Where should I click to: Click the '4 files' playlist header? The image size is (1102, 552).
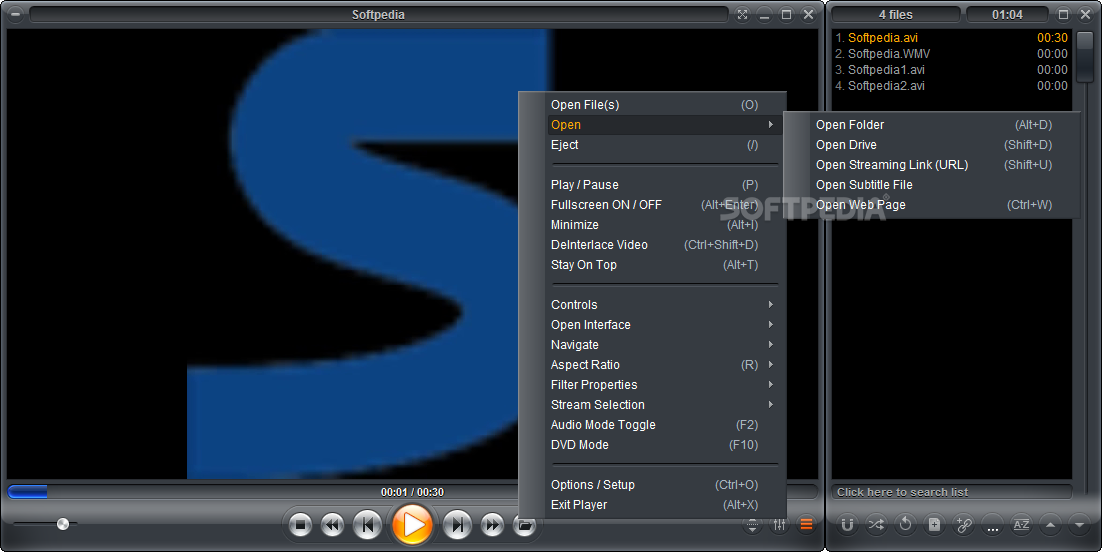point(895,15)
